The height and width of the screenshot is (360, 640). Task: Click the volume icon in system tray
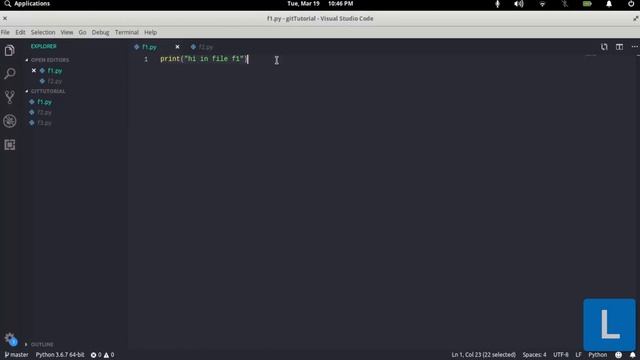click(x=519, y=4)
